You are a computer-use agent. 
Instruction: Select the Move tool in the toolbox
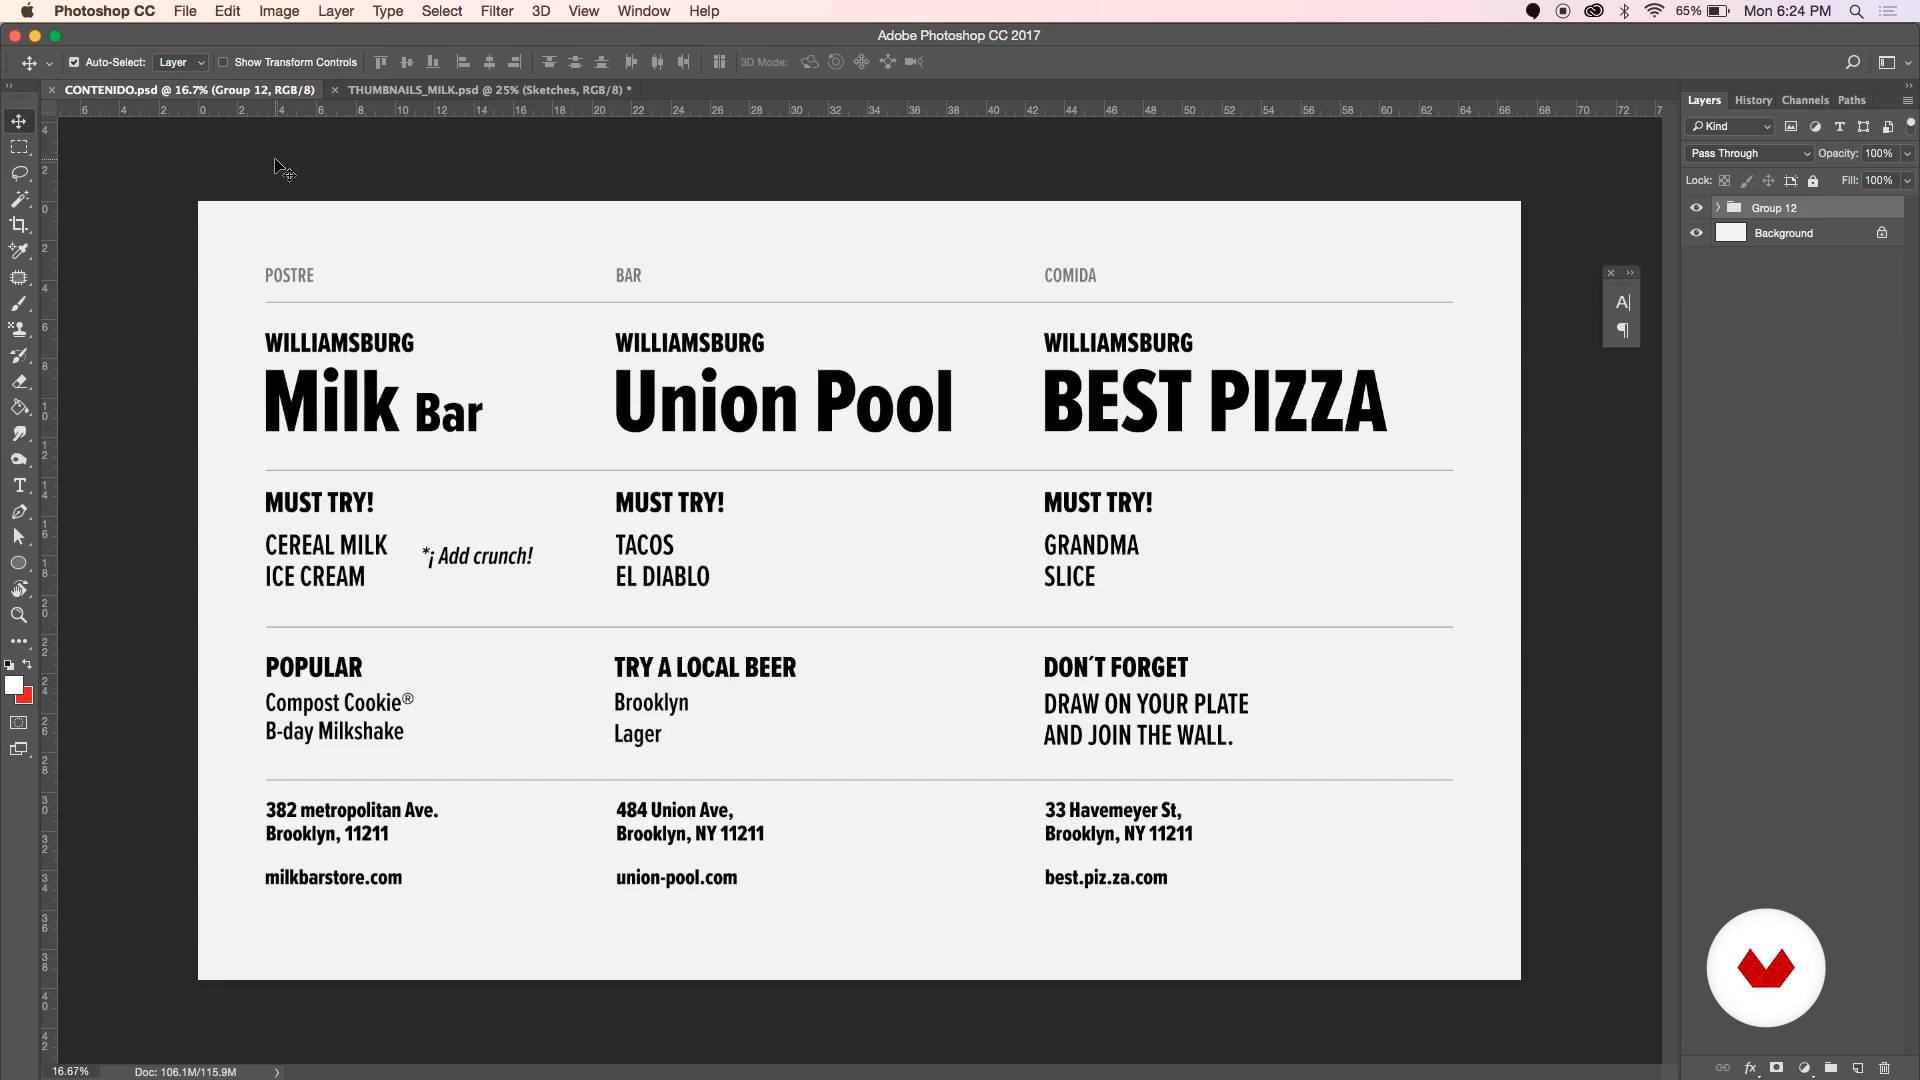pyautogui.click(x=19, y=121)
